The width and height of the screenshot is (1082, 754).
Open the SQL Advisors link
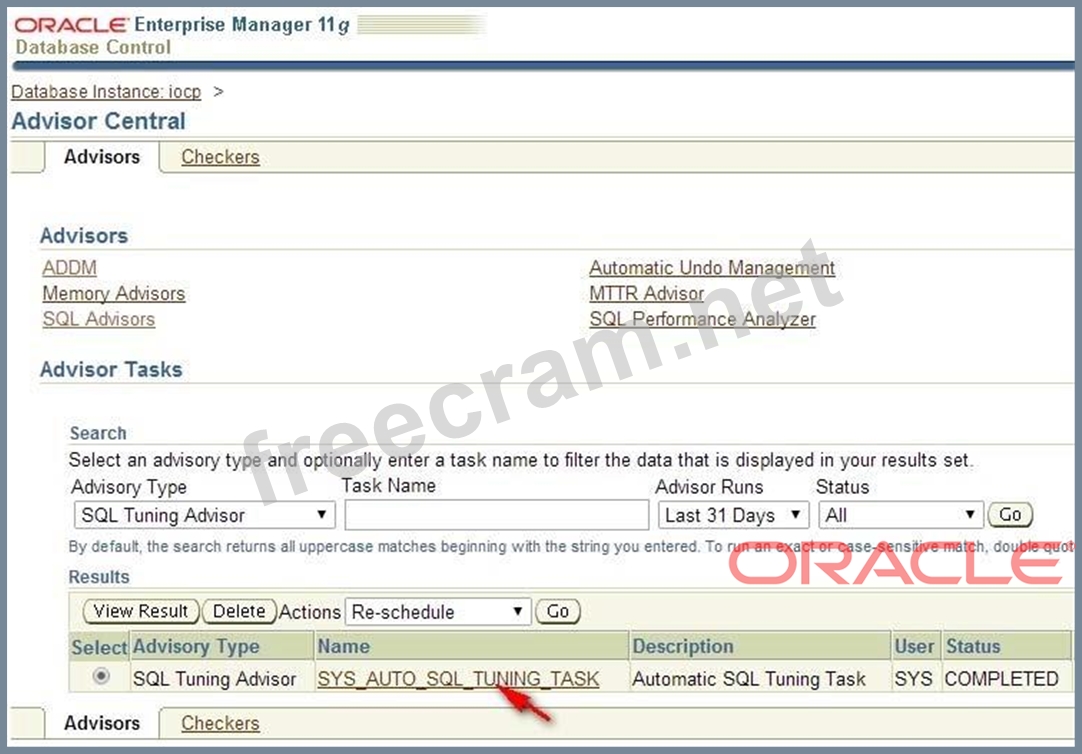[x=99, y=319]
